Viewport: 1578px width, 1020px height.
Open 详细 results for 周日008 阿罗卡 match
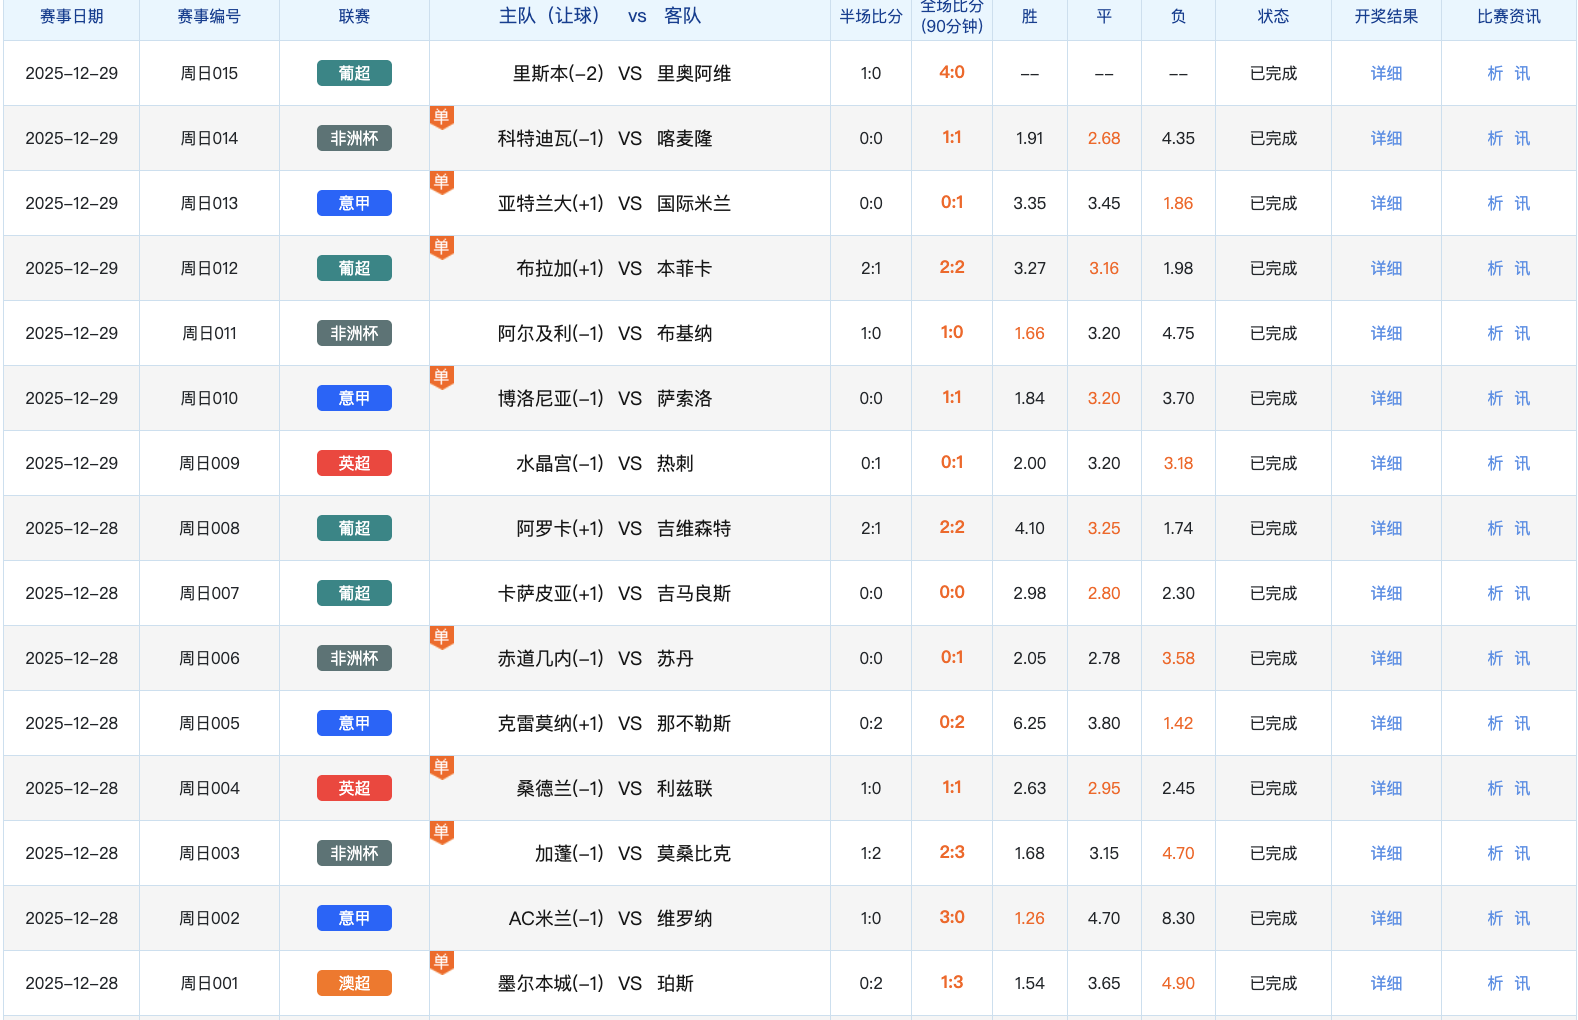[1386, 528]
